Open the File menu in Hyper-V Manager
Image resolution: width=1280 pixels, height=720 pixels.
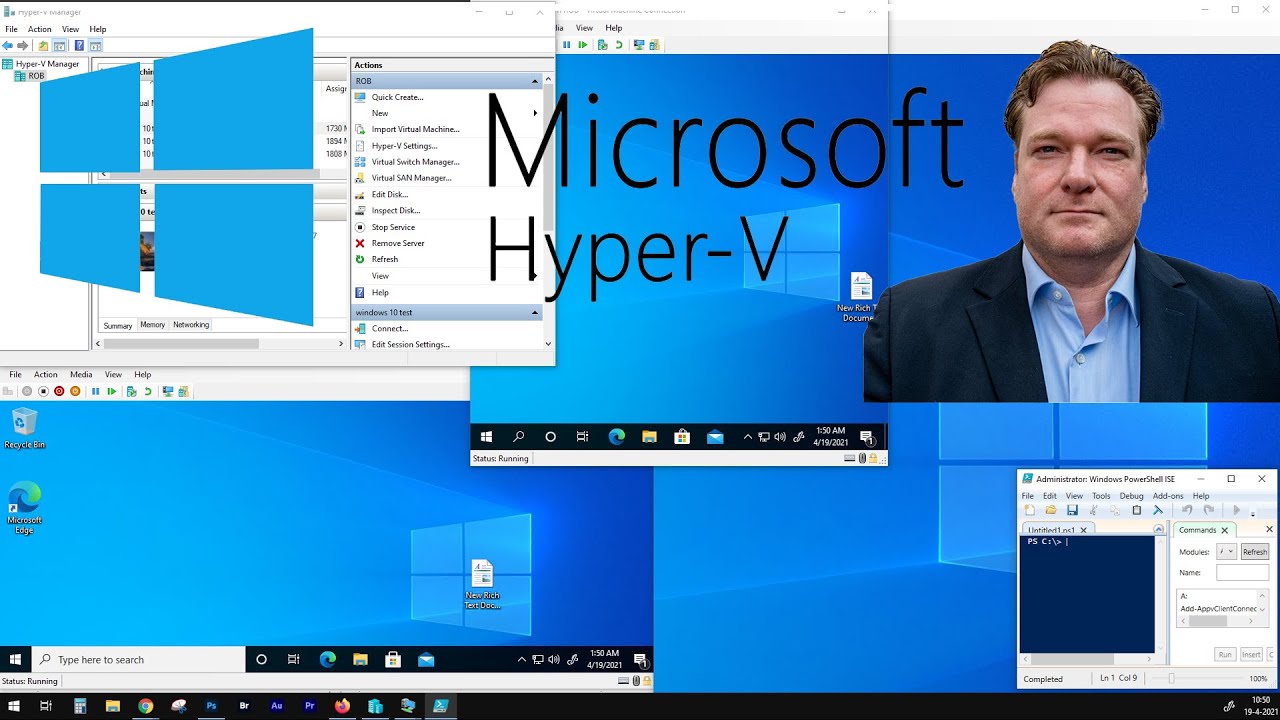coord(12,29)
